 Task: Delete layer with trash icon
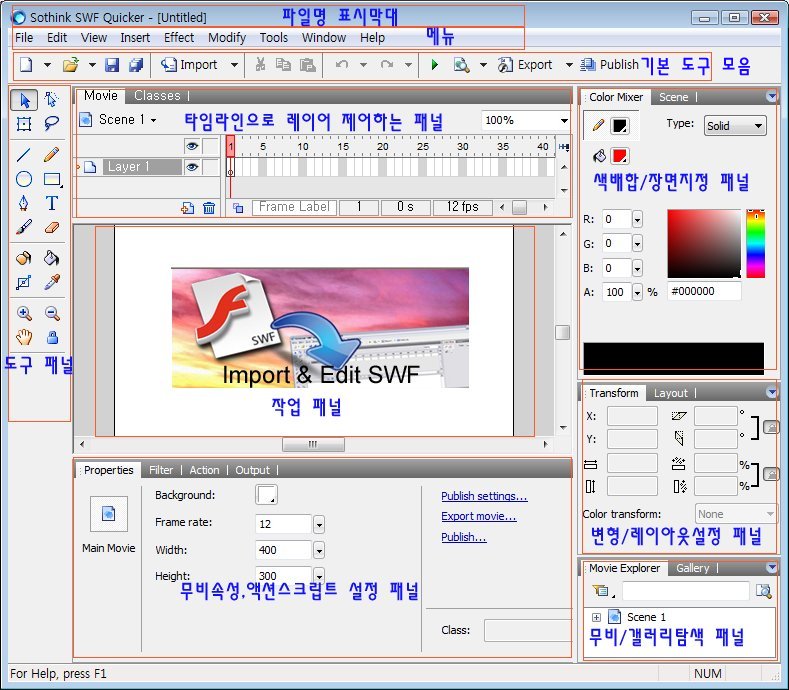click(x=209, y=208)
